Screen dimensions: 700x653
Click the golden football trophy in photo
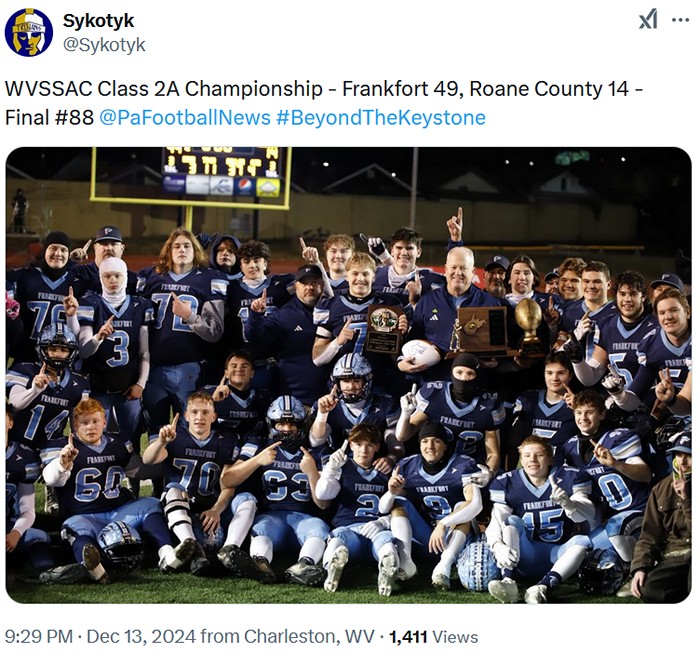point(529,327)
